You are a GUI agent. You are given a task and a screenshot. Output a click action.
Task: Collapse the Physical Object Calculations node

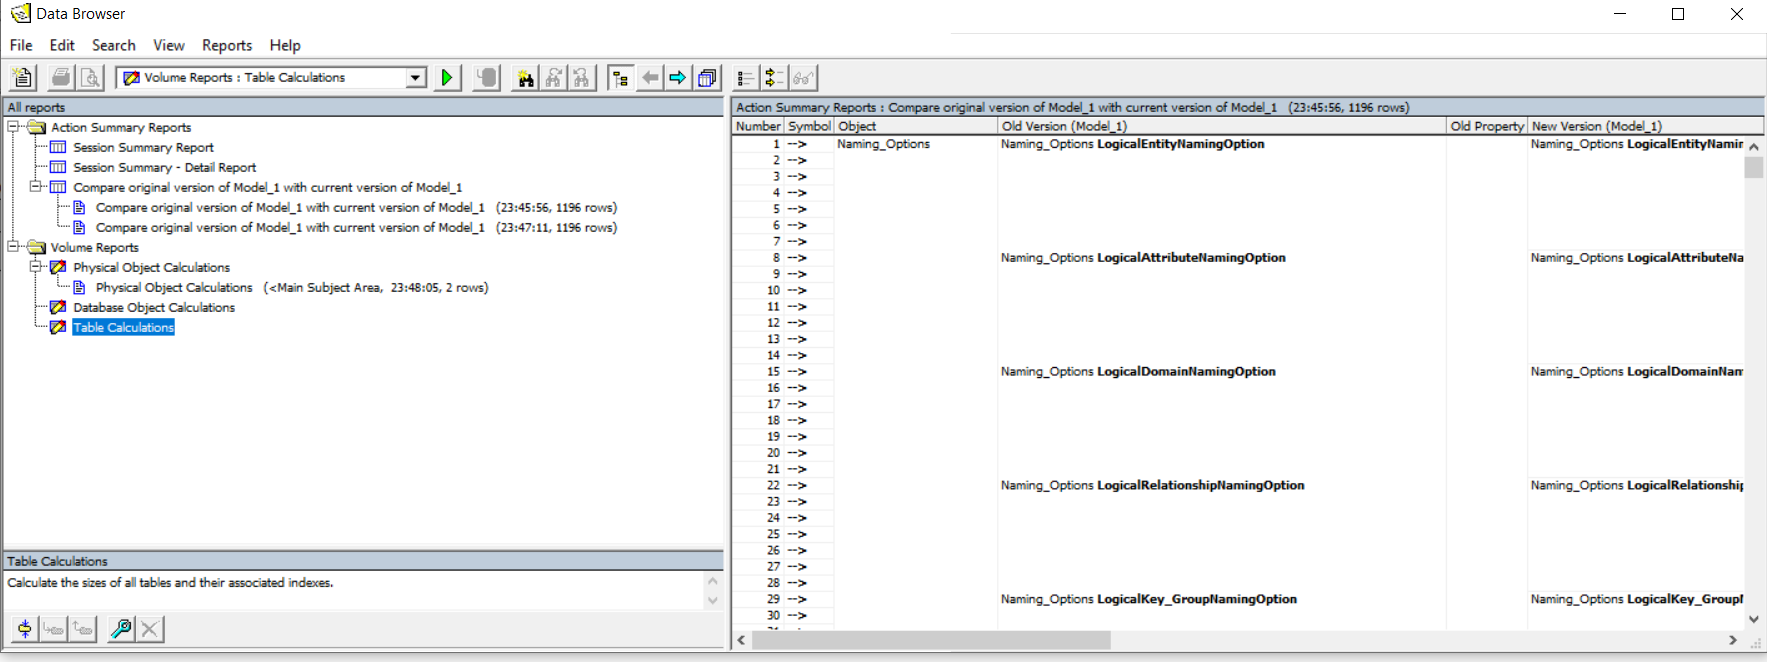pyautogui.click(x=35, y=267)
